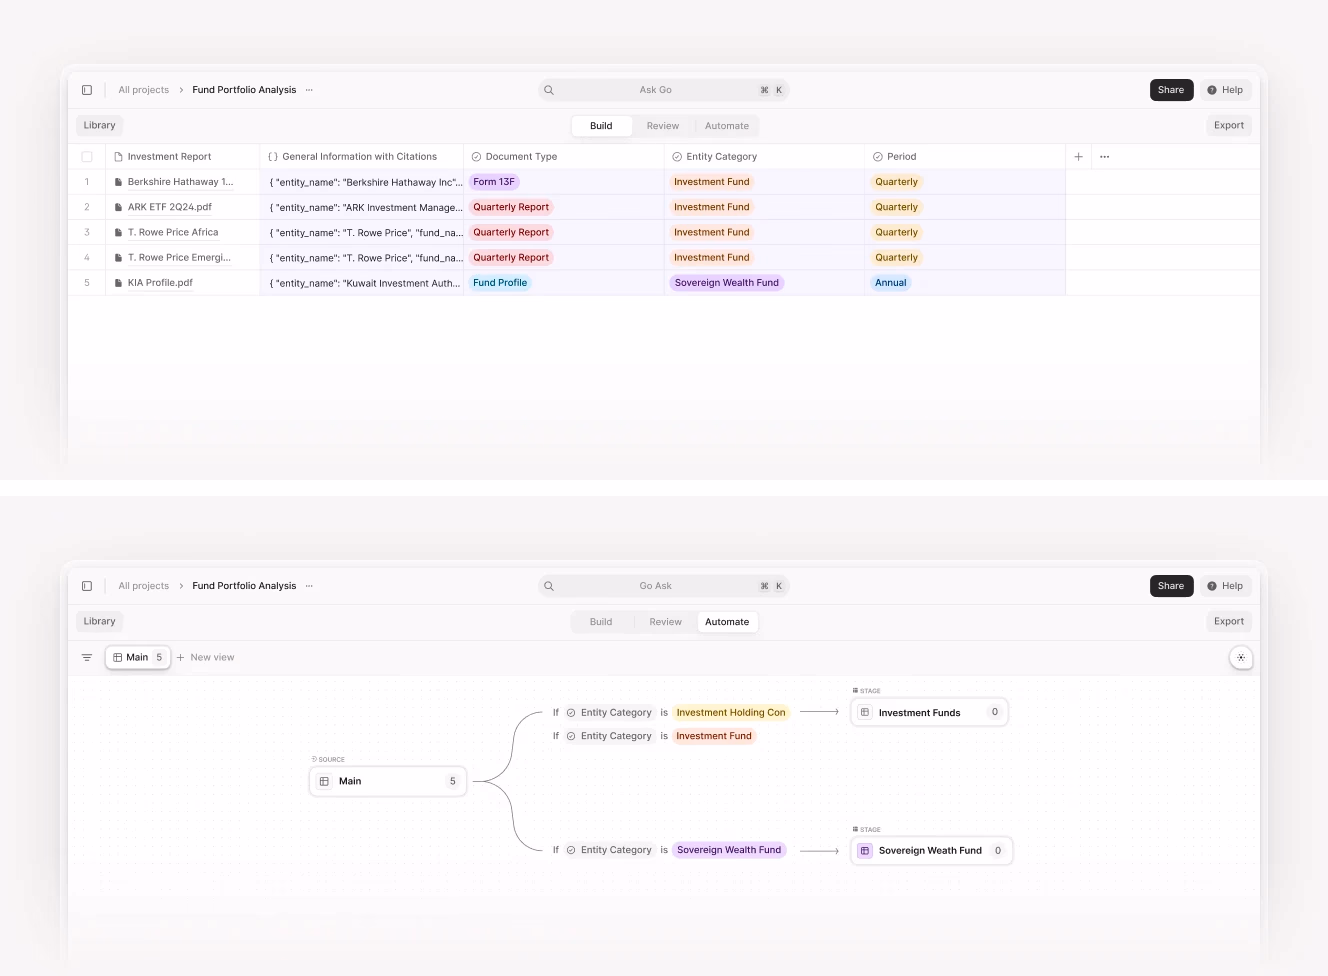Select Automate tab in bottom window

point(727,622)
